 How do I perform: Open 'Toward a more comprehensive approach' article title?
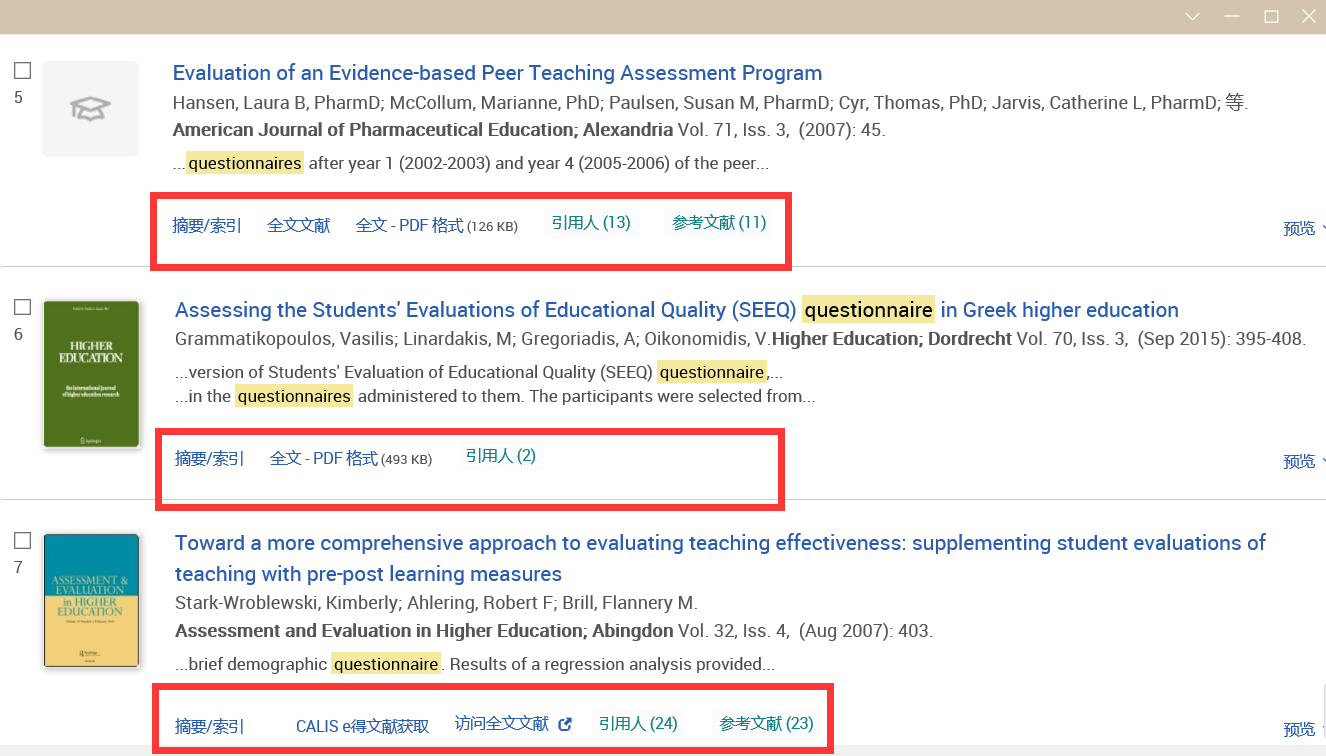tap(720, 558)
